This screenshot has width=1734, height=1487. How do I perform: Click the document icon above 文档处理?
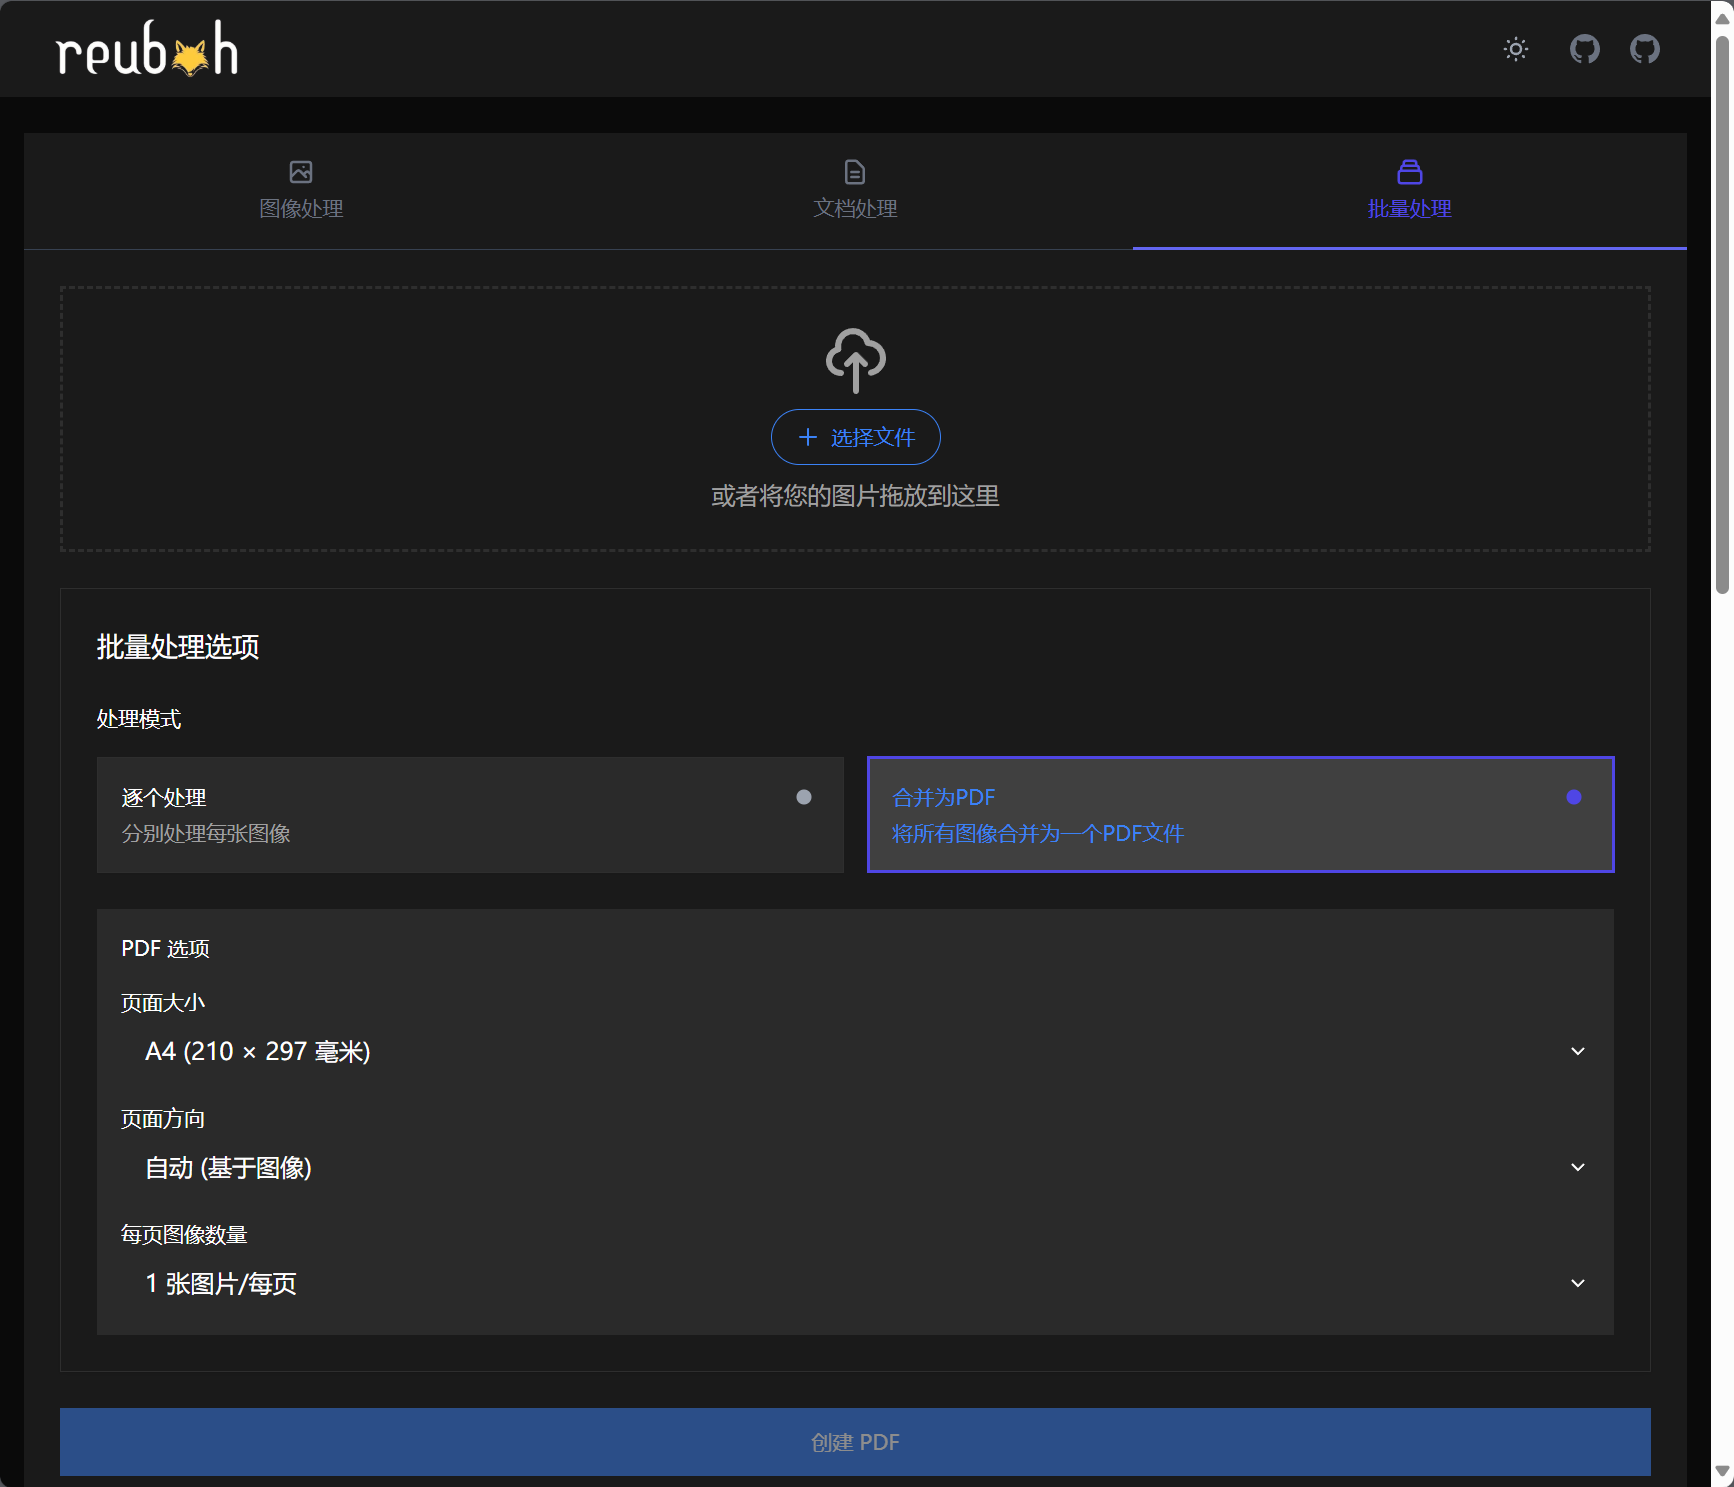point(855,172)
